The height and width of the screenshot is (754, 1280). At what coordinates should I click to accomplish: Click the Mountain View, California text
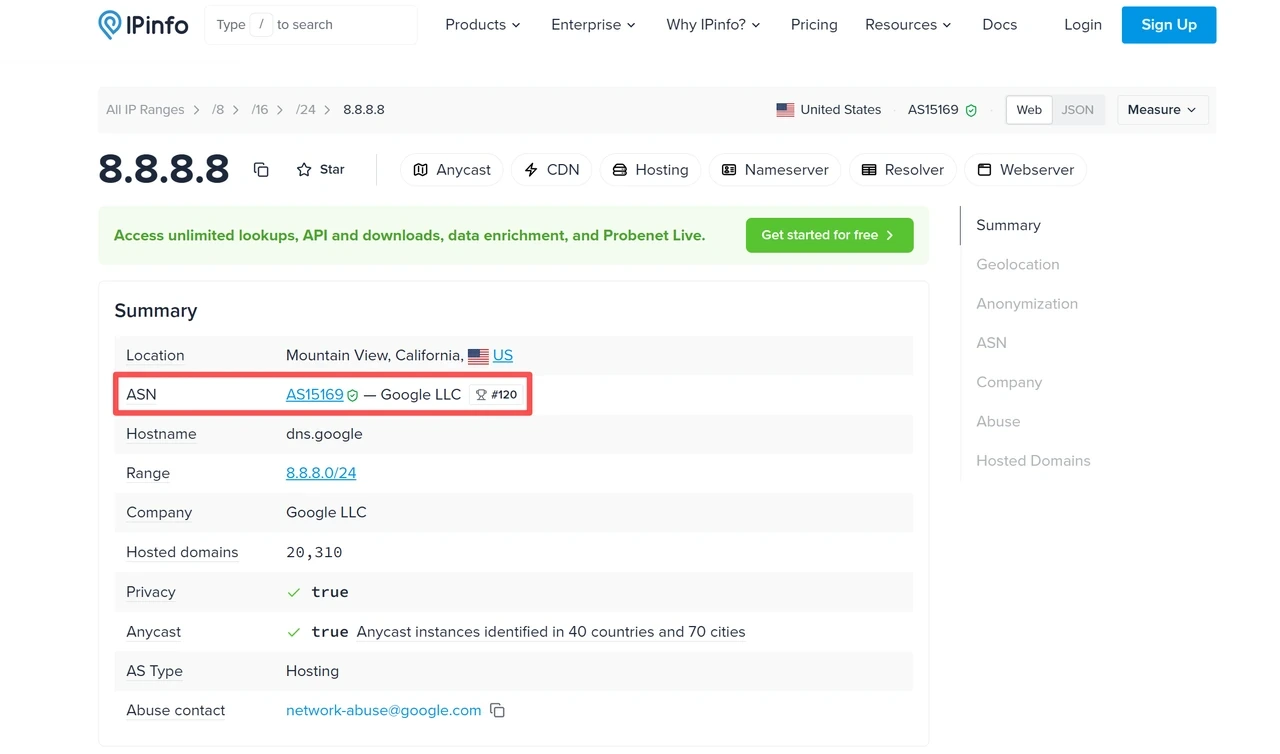375,355
